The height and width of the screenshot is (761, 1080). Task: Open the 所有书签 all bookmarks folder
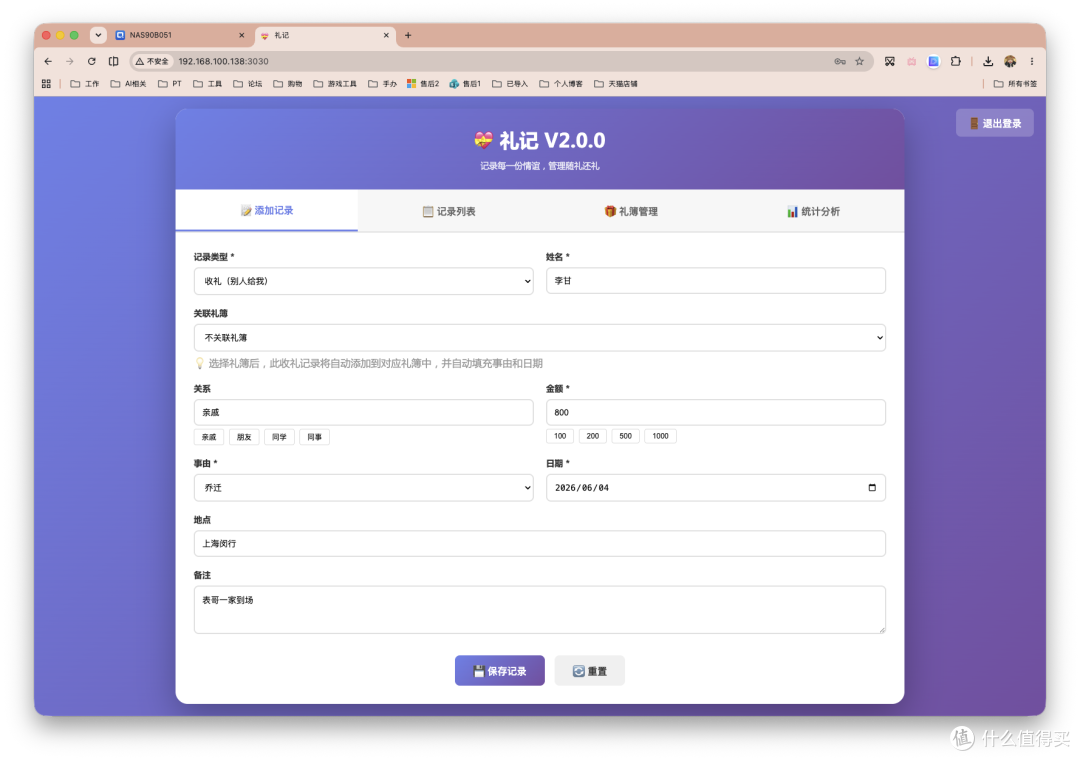tap(1015, 83)
